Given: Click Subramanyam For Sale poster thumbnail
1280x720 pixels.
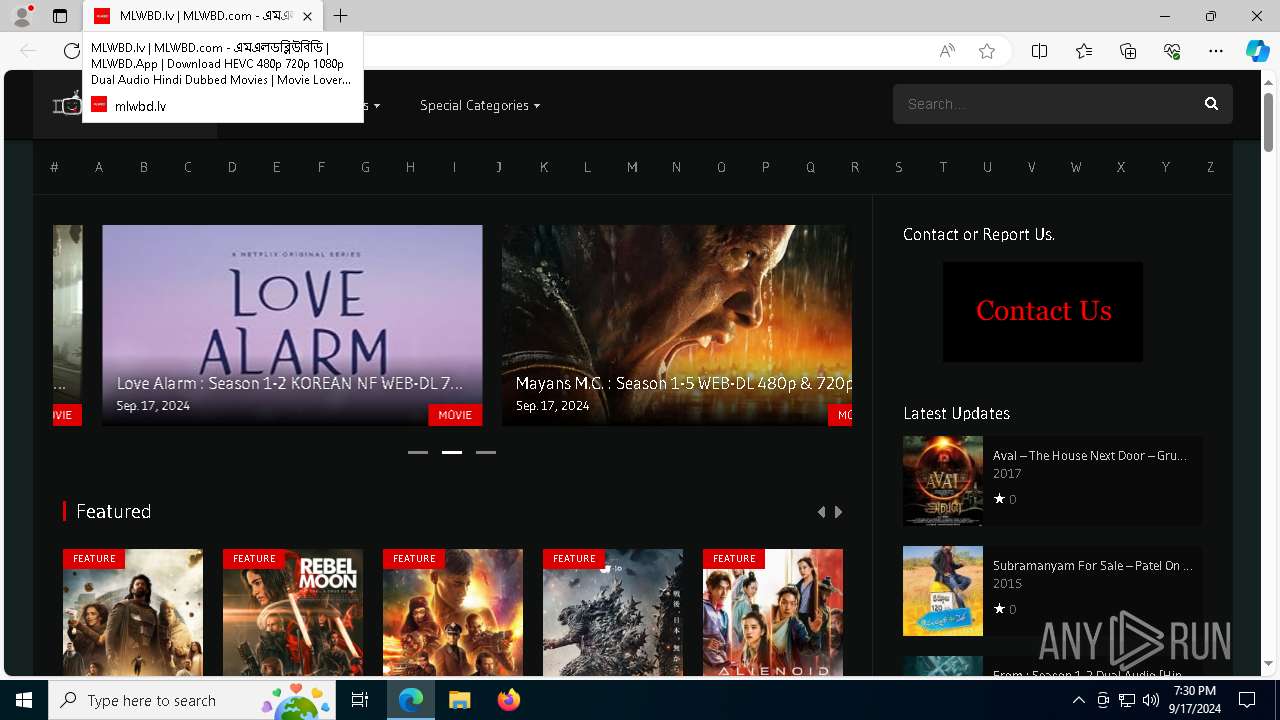Looking at the screenshot, I should pos(943,591).
